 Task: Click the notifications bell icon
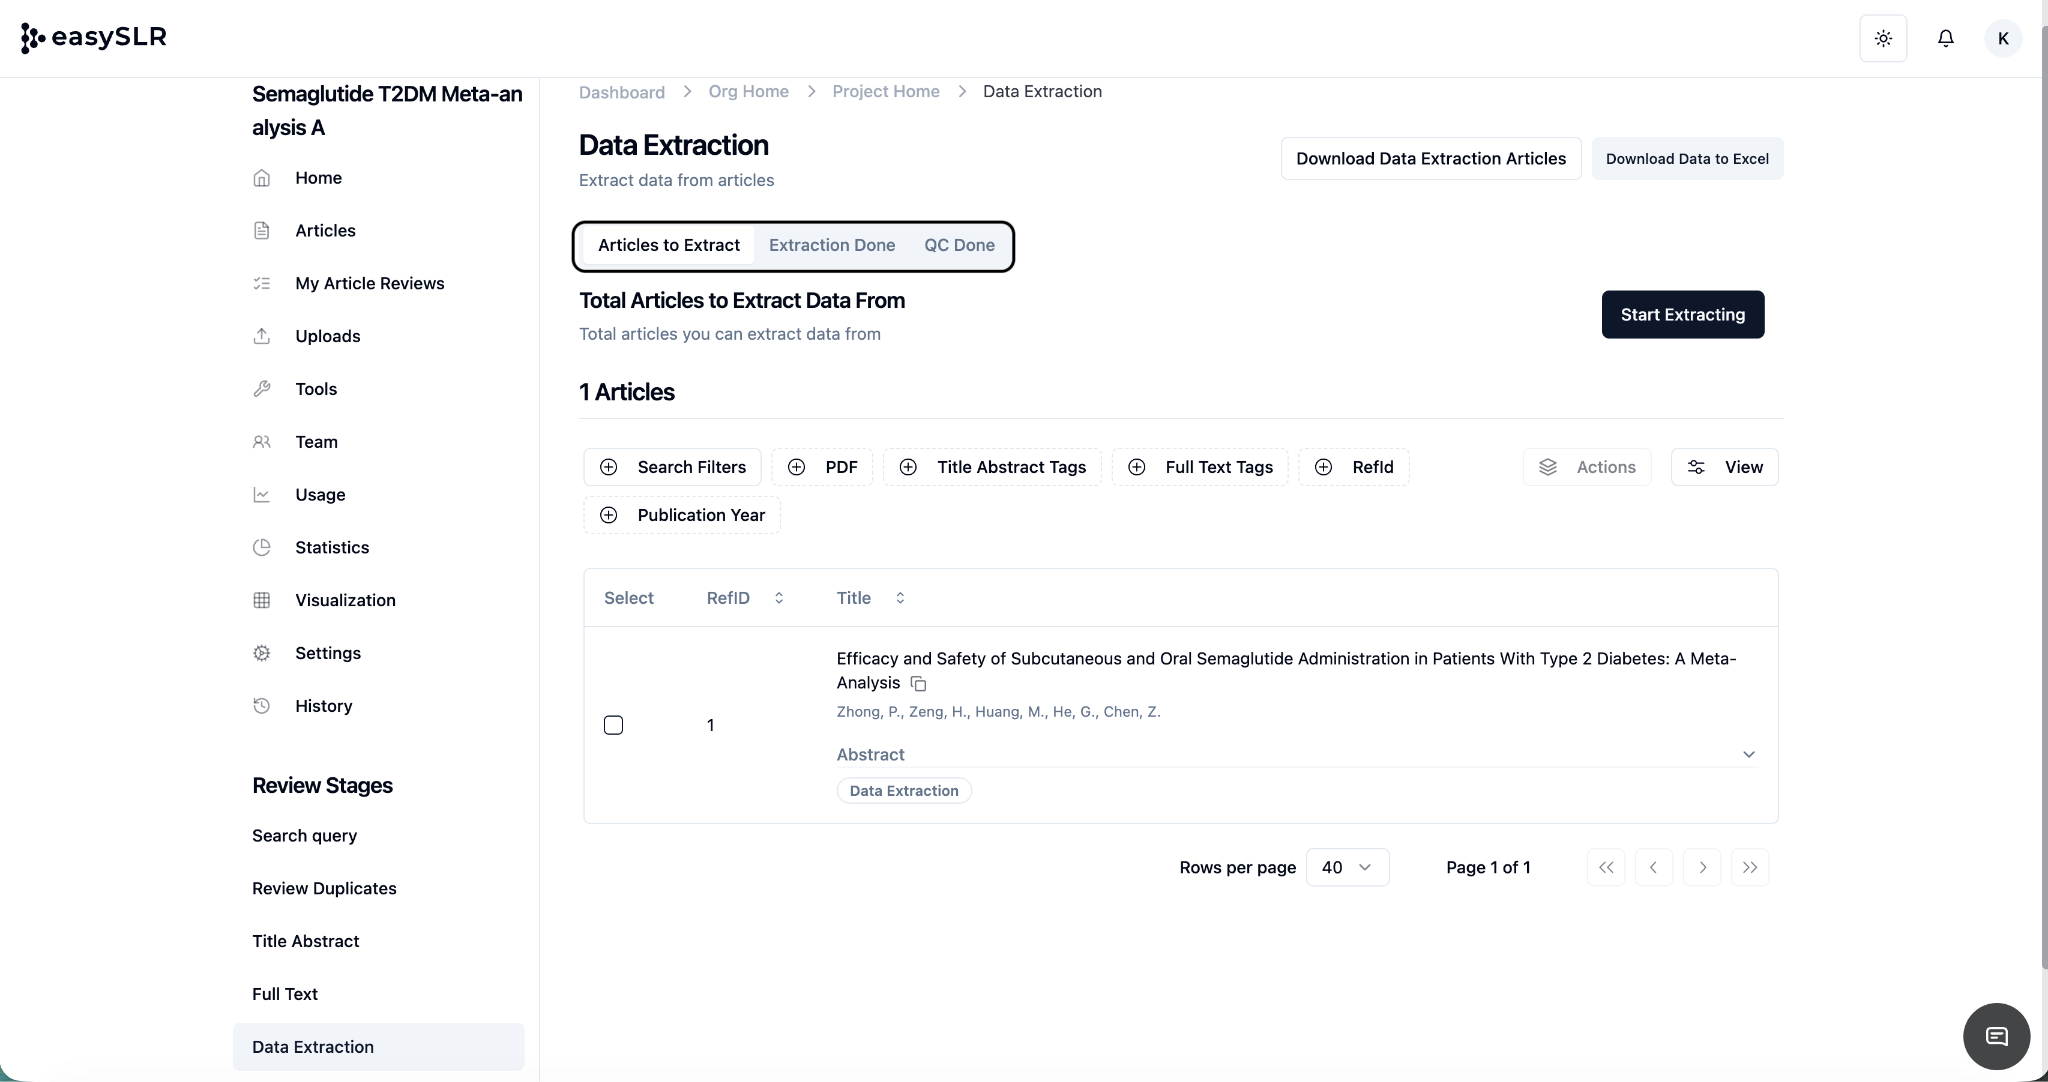coord(1945,38)
